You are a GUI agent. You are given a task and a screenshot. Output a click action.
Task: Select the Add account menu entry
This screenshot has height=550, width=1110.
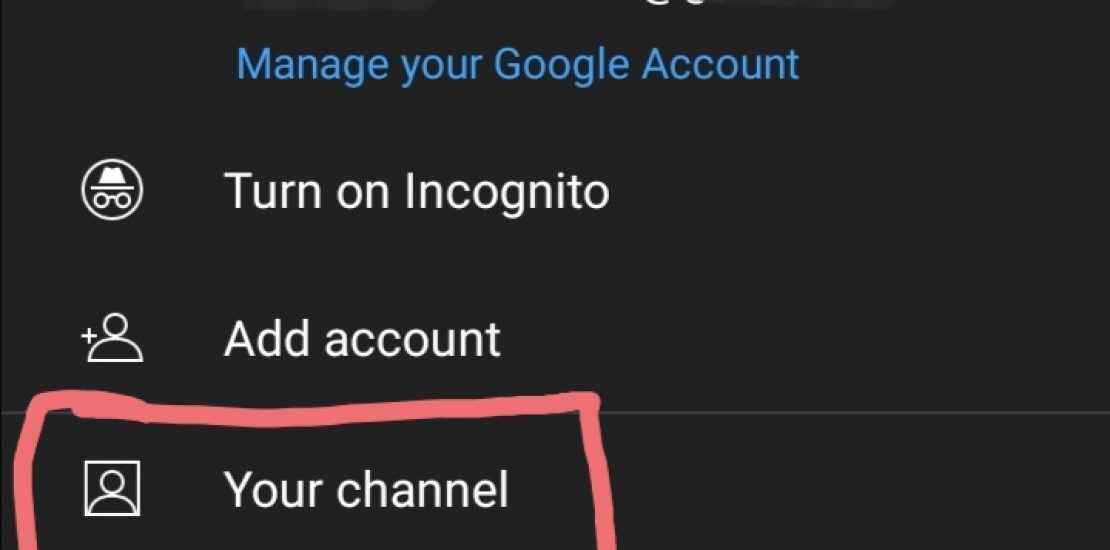[x=555, y=338]
